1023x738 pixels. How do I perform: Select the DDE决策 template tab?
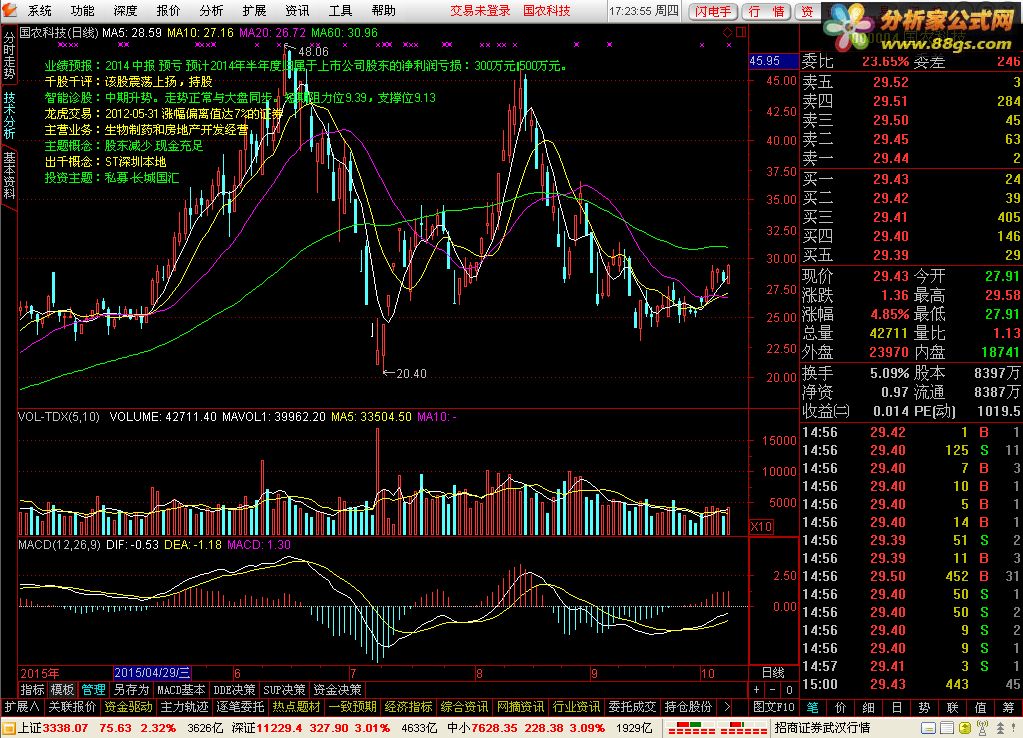point(235,690)
